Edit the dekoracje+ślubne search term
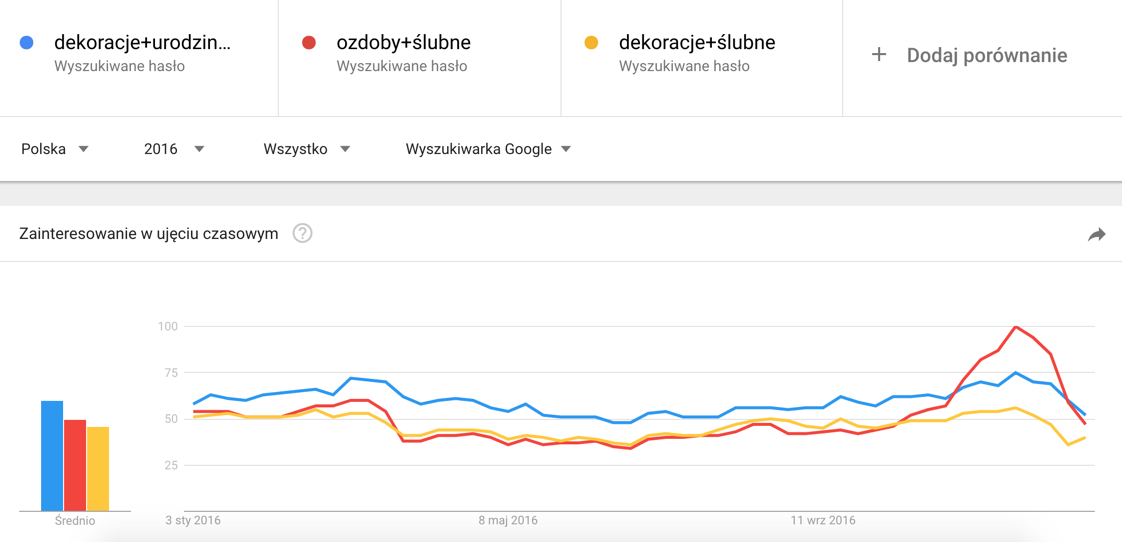The width and height of the screenshot is (1123, 542). pos(697,43)
